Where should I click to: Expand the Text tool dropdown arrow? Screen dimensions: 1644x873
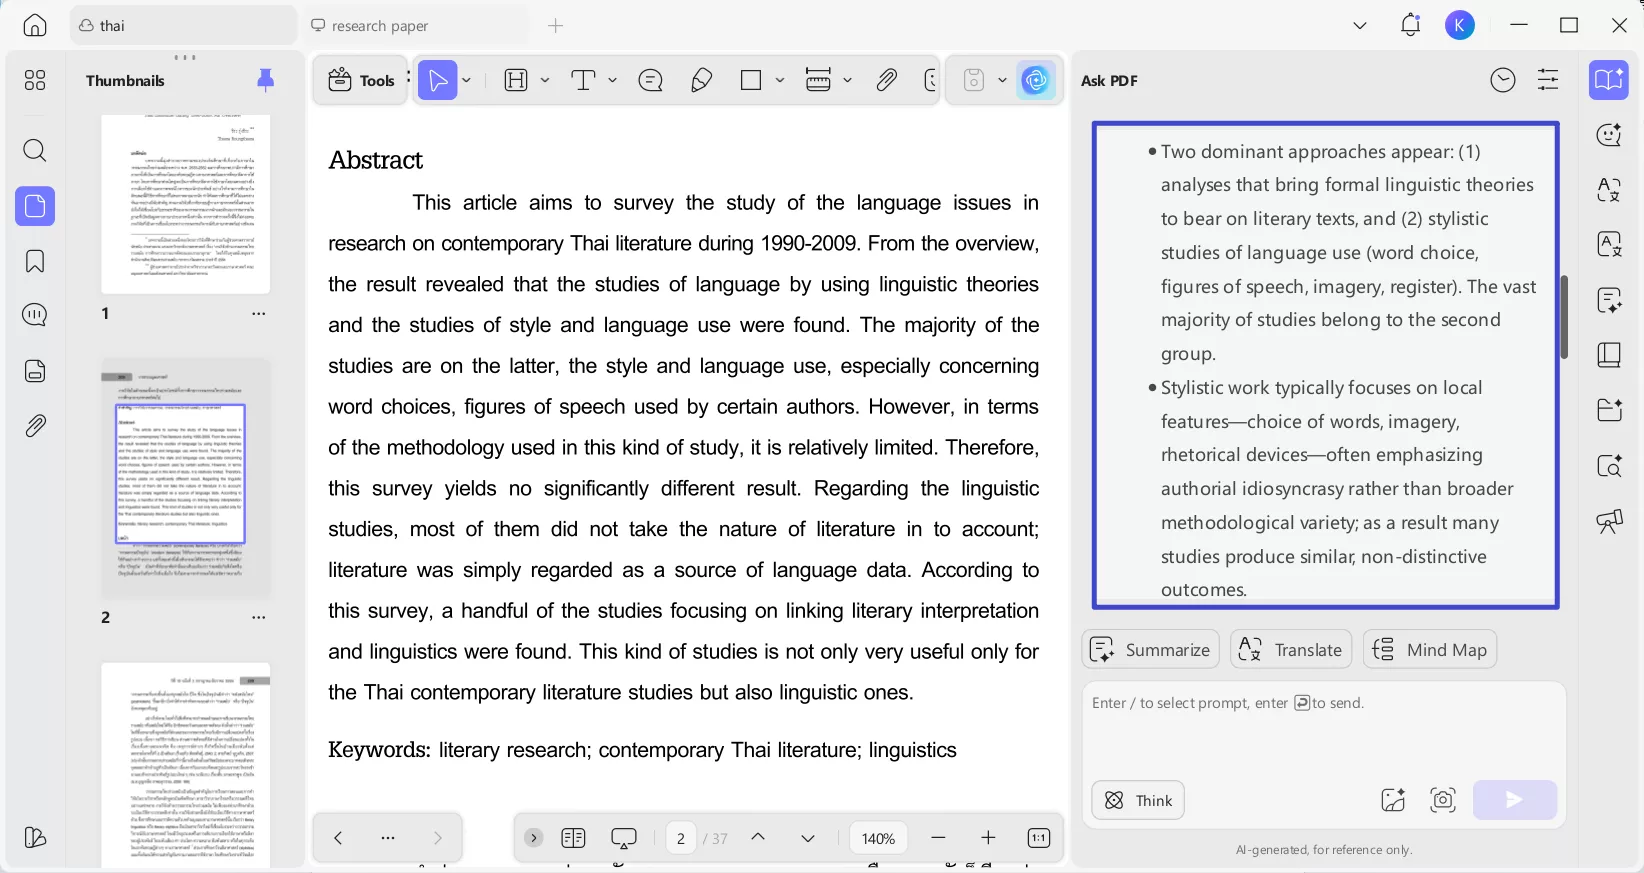pos(612,80)
